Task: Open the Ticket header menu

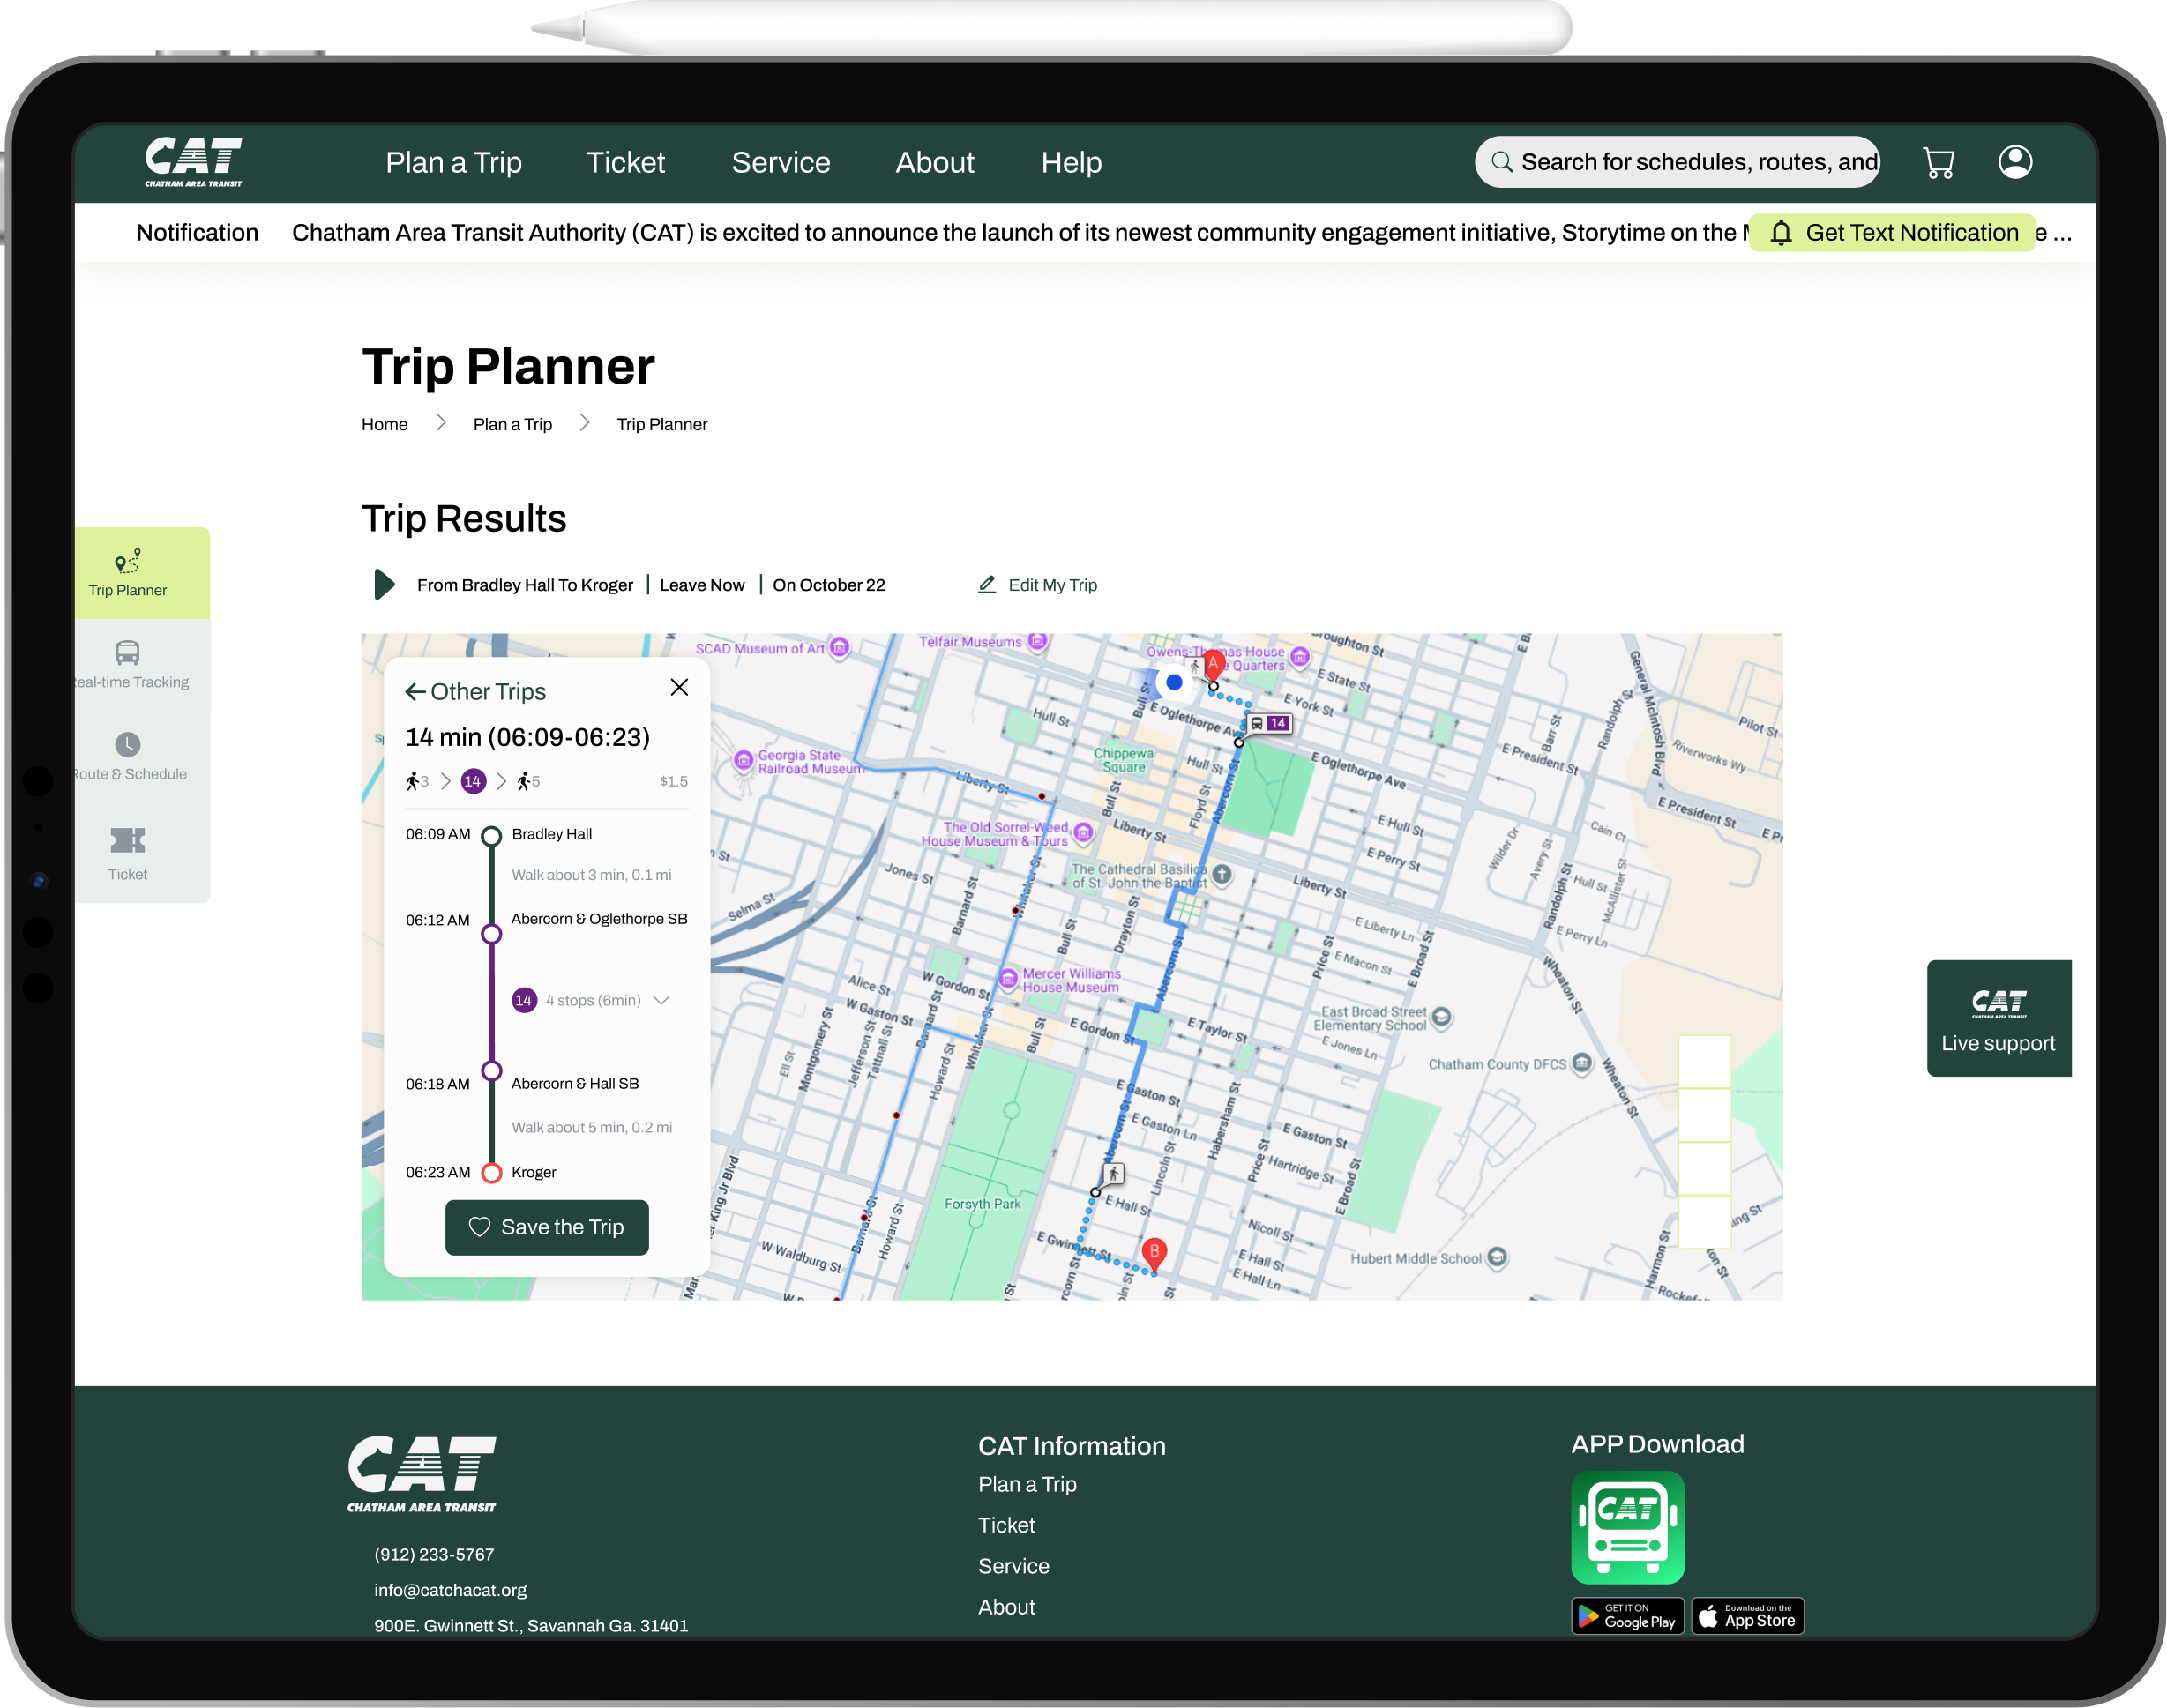Action: tap(625, 162)
